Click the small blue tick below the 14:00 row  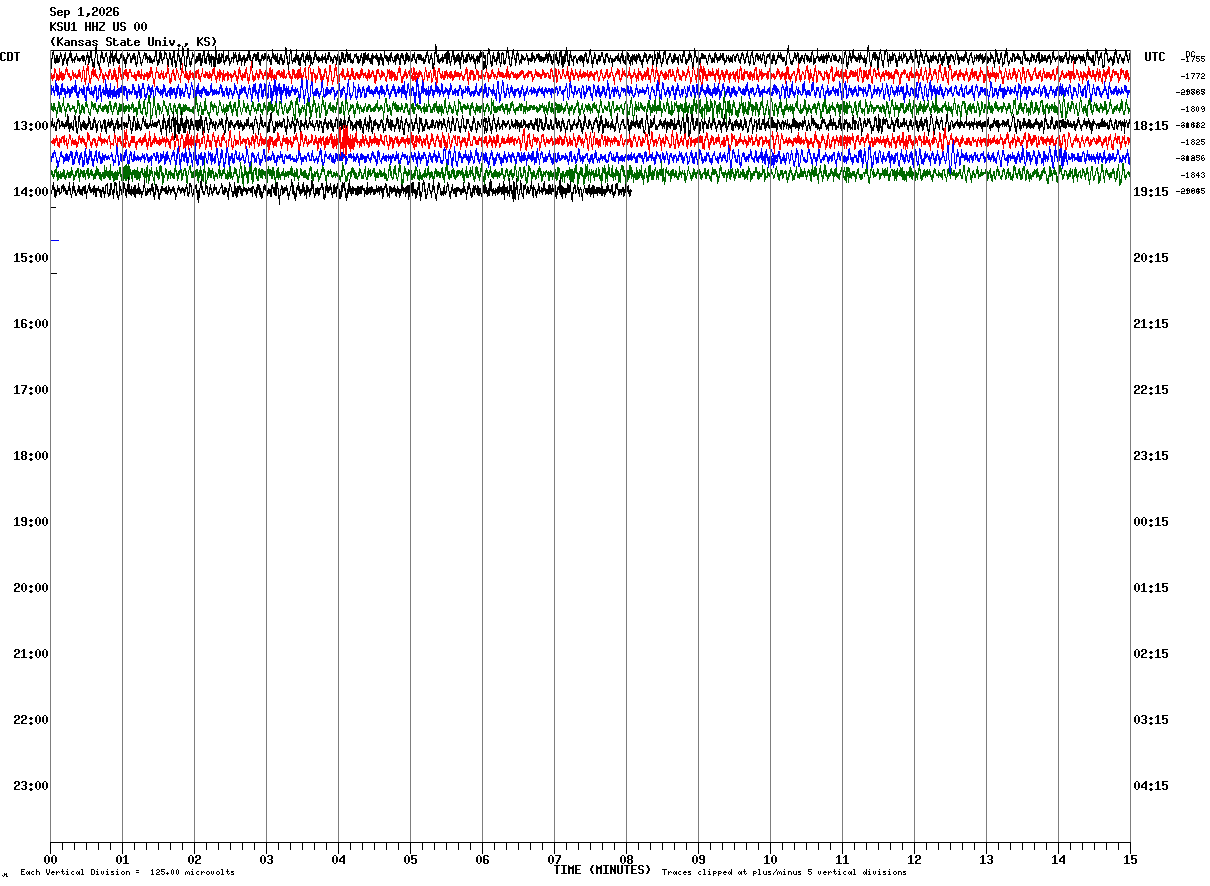pyautogui.click(x=55, y=240)
